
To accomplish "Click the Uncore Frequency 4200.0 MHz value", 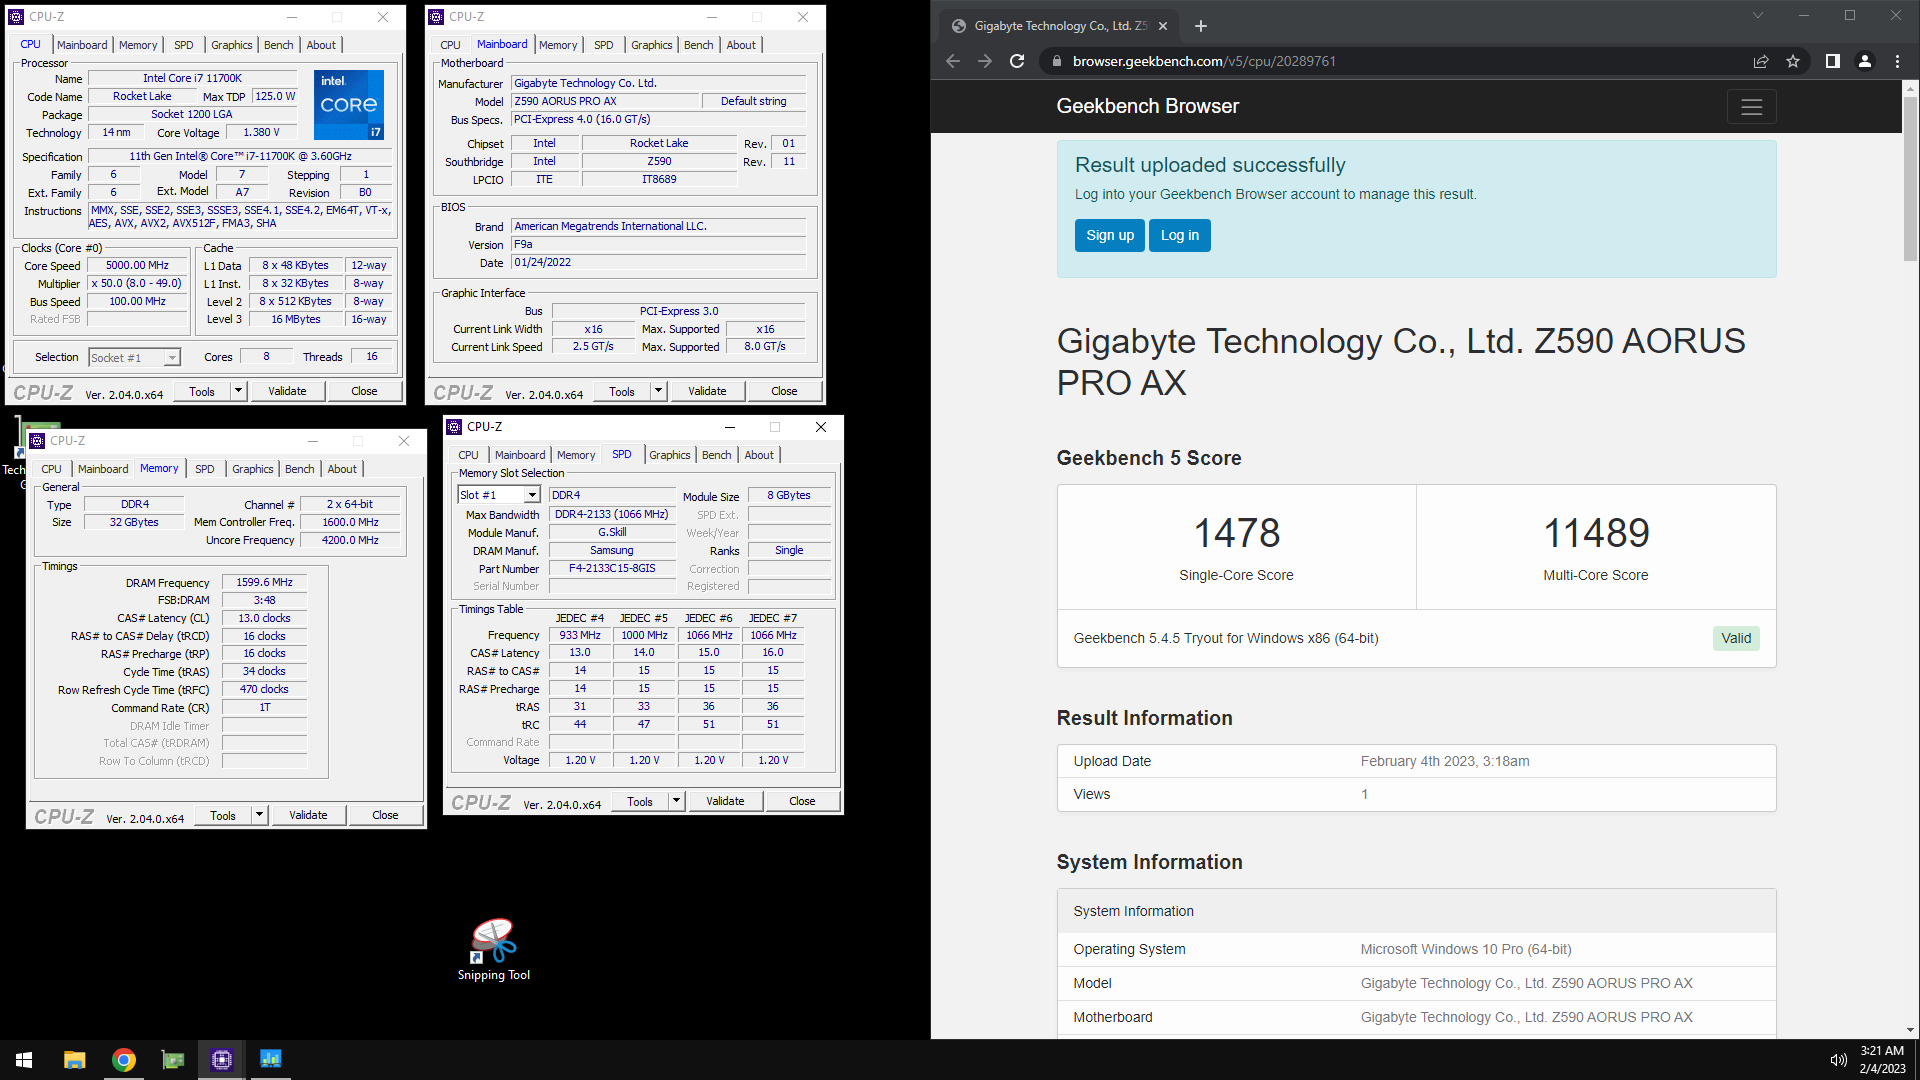I will click(x=350, y=540).
